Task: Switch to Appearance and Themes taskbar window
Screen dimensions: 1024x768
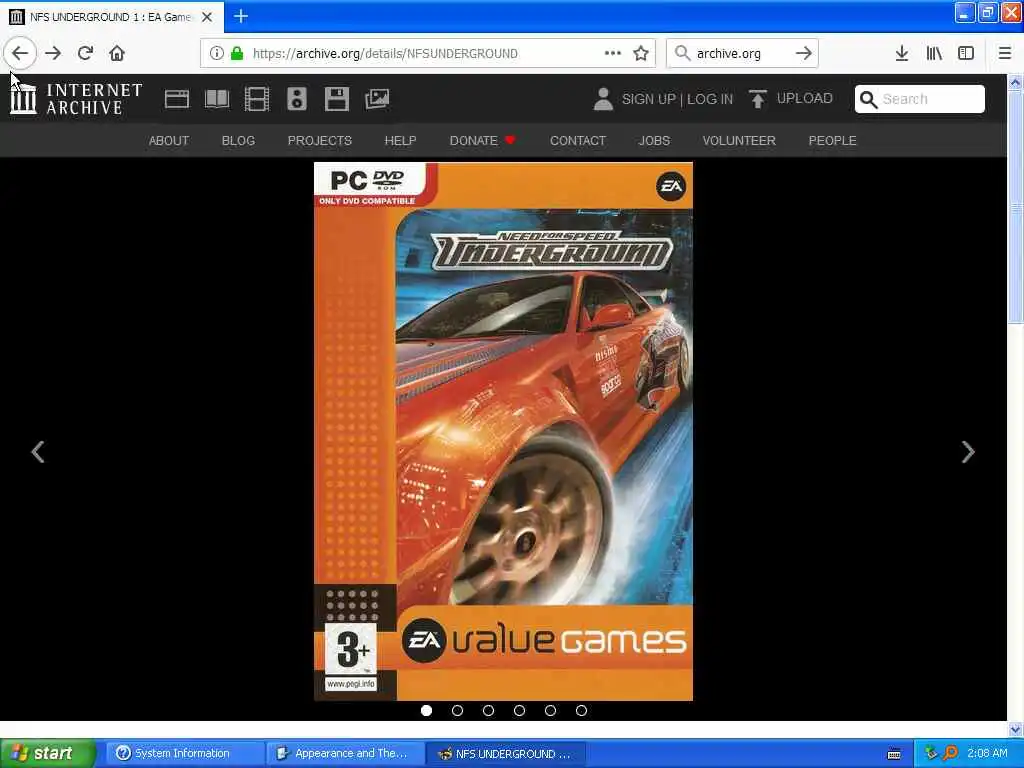Action: point(345,753)
